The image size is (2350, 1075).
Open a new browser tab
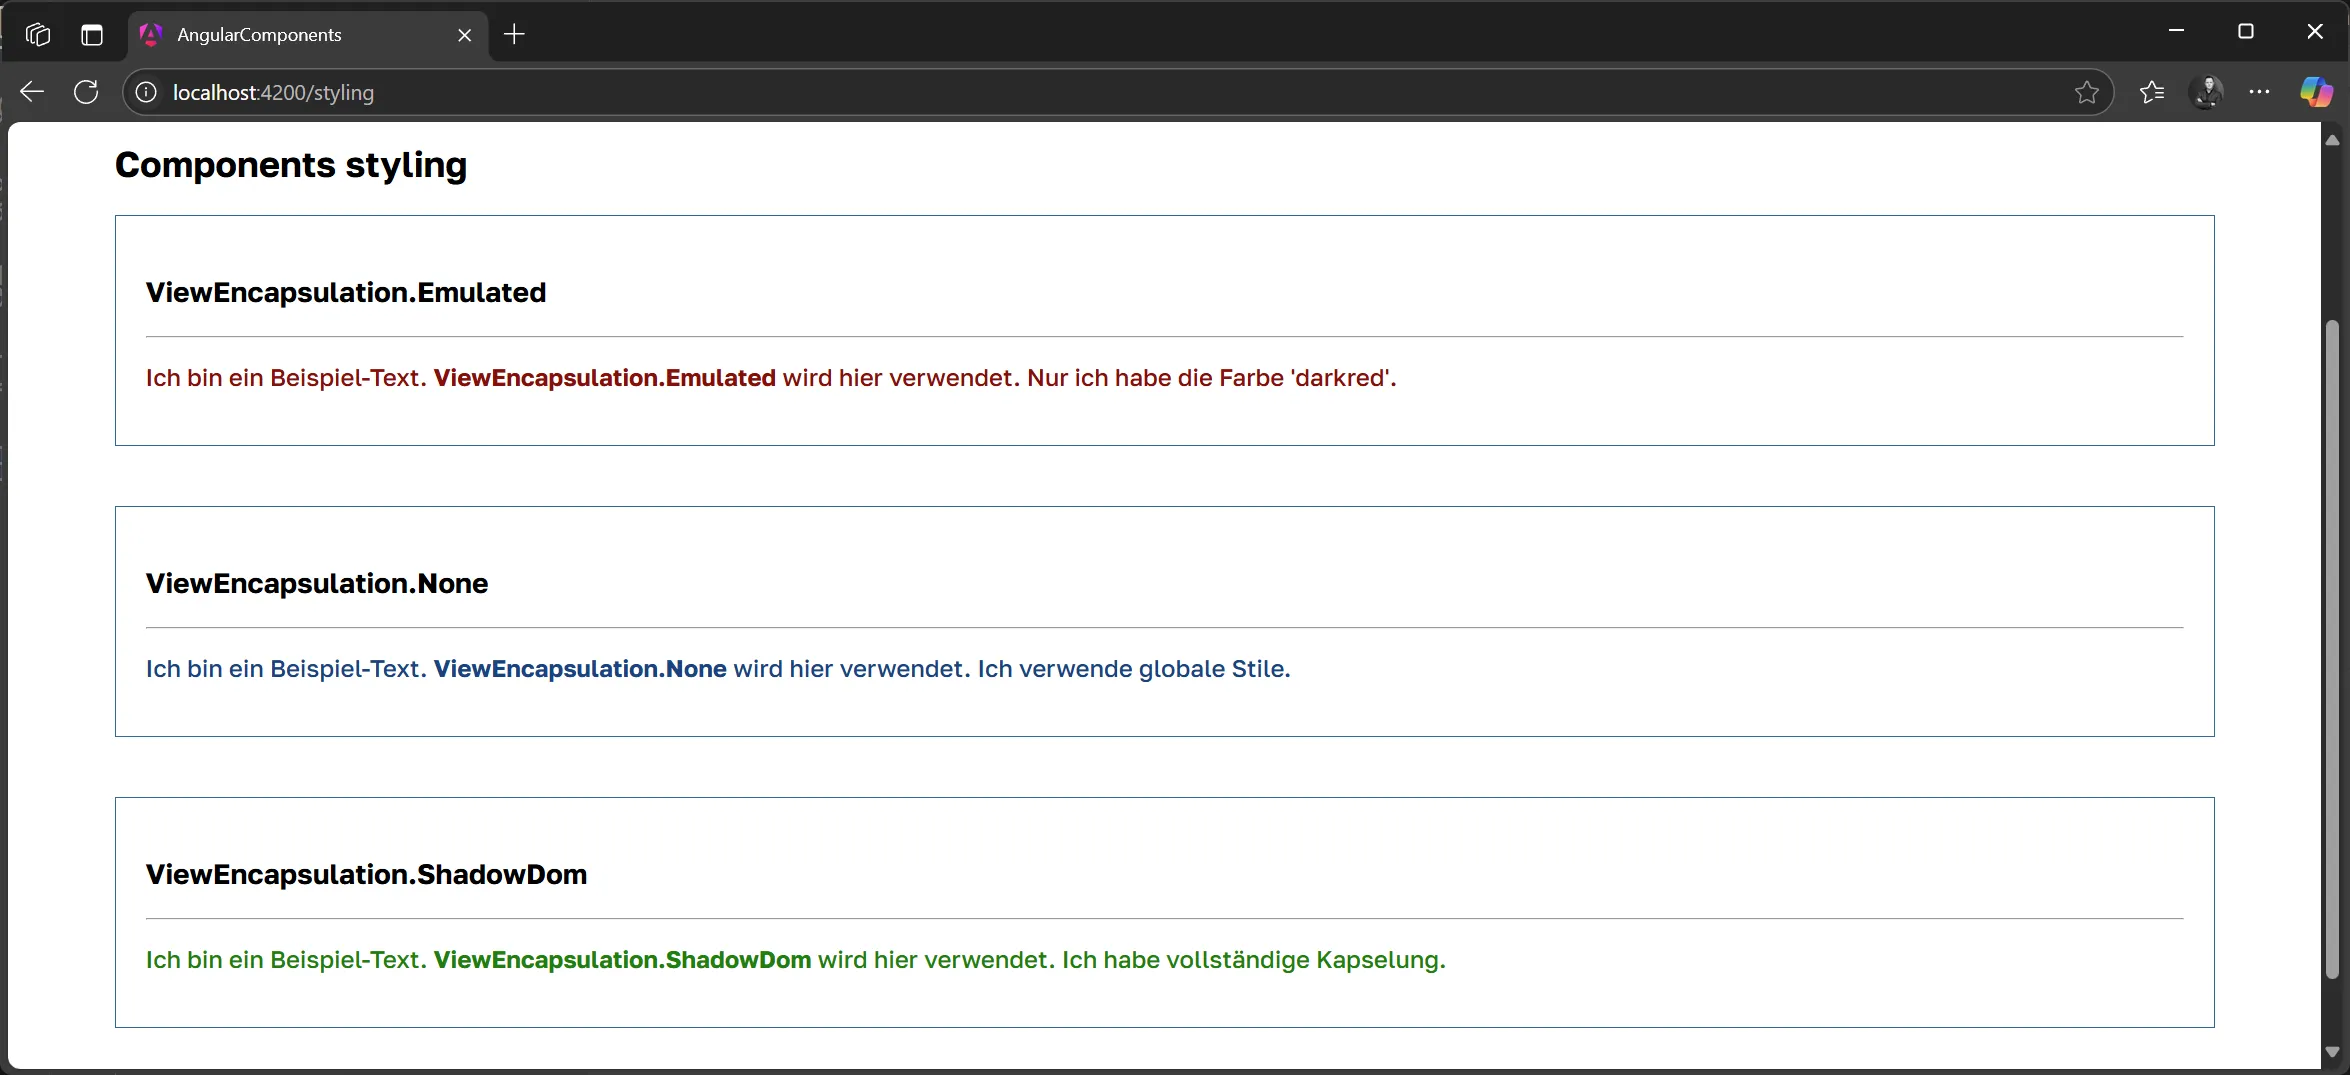pos(514,35)
